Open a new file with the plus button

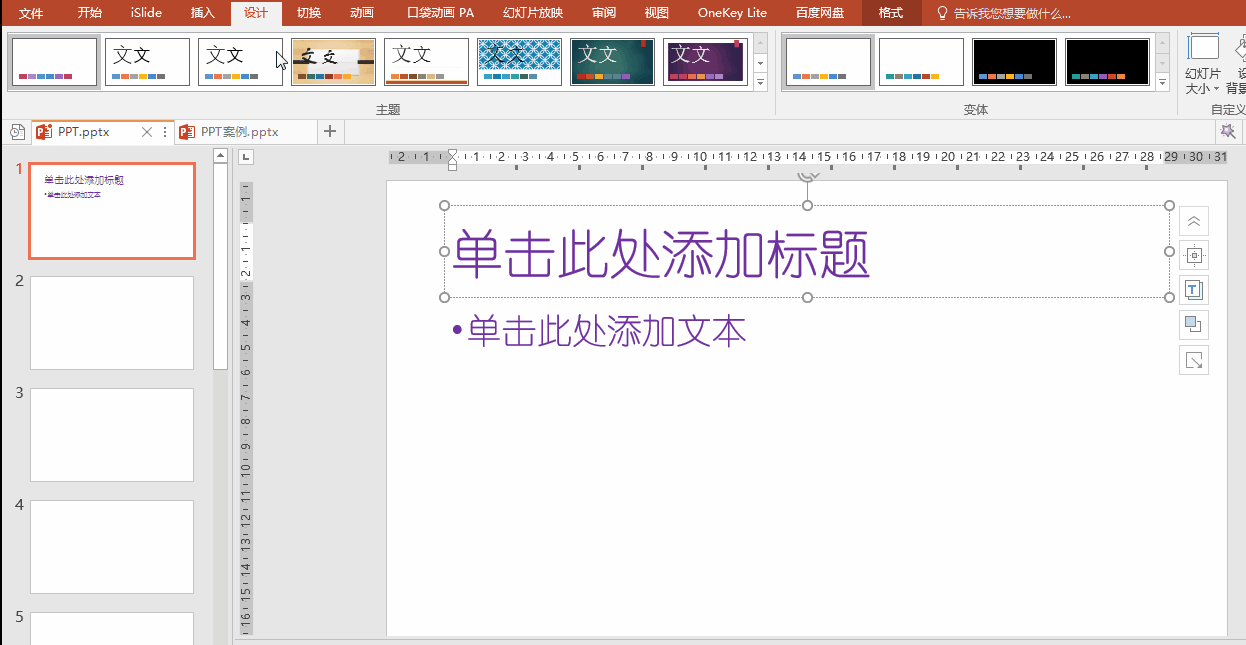[330, 131]
